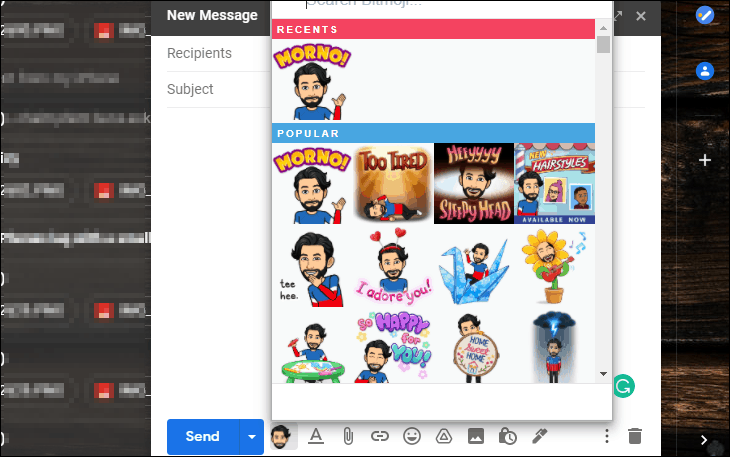Insert a link with the chain icon
Image resolution: width=730 pixels, height=457 pixels.
click(380, 437)
